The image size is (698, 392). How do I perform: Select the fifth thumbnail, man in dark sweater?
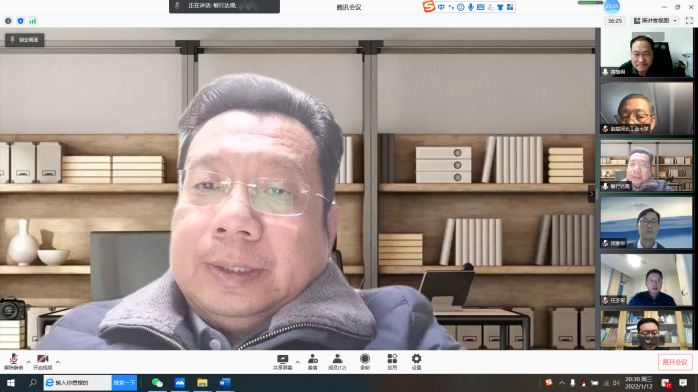coord(646,280)
